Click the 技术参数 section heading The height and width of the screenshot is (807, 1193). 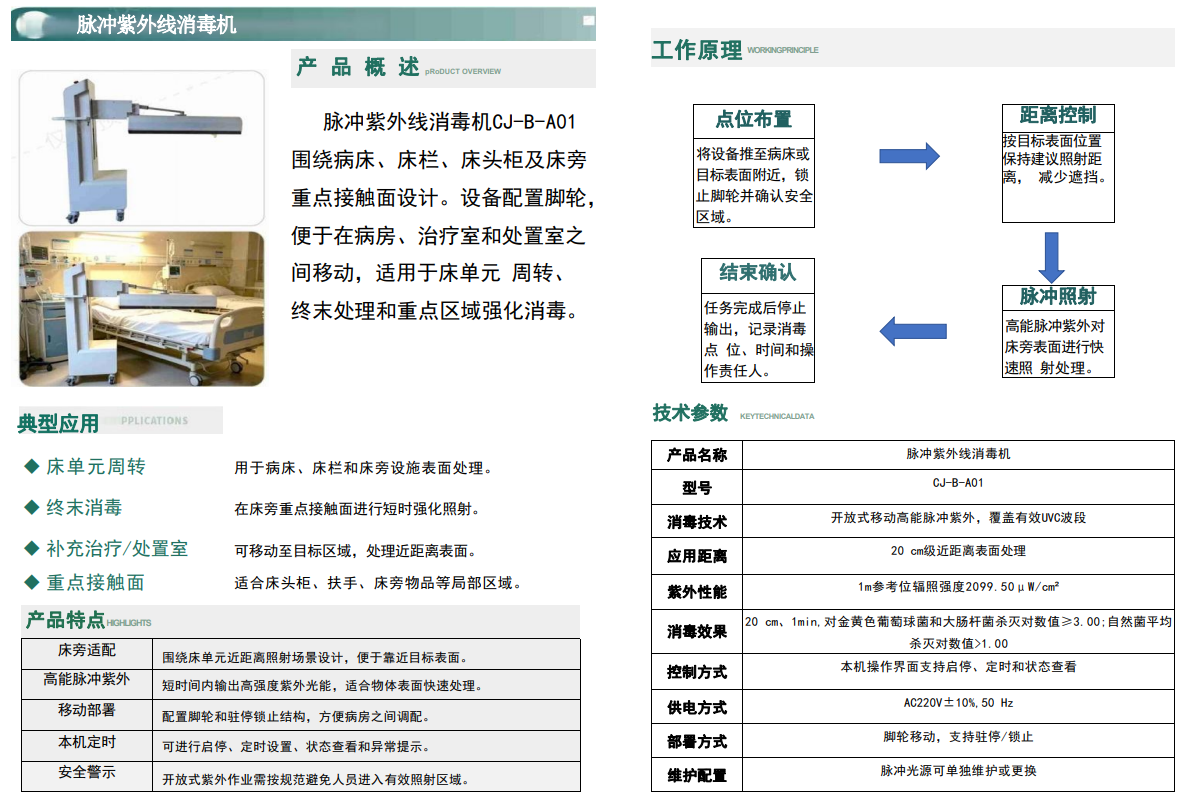(690, 413)
